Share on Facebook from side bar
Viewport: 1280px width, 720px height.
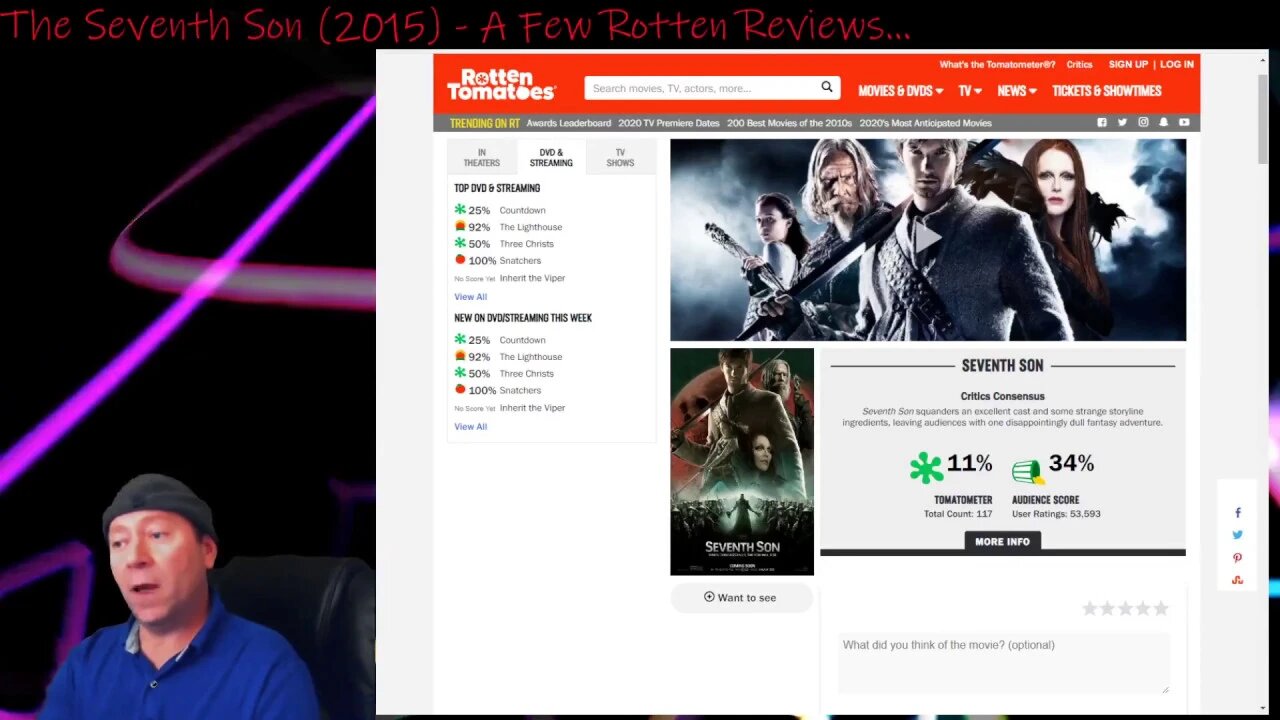(1237, 513)
